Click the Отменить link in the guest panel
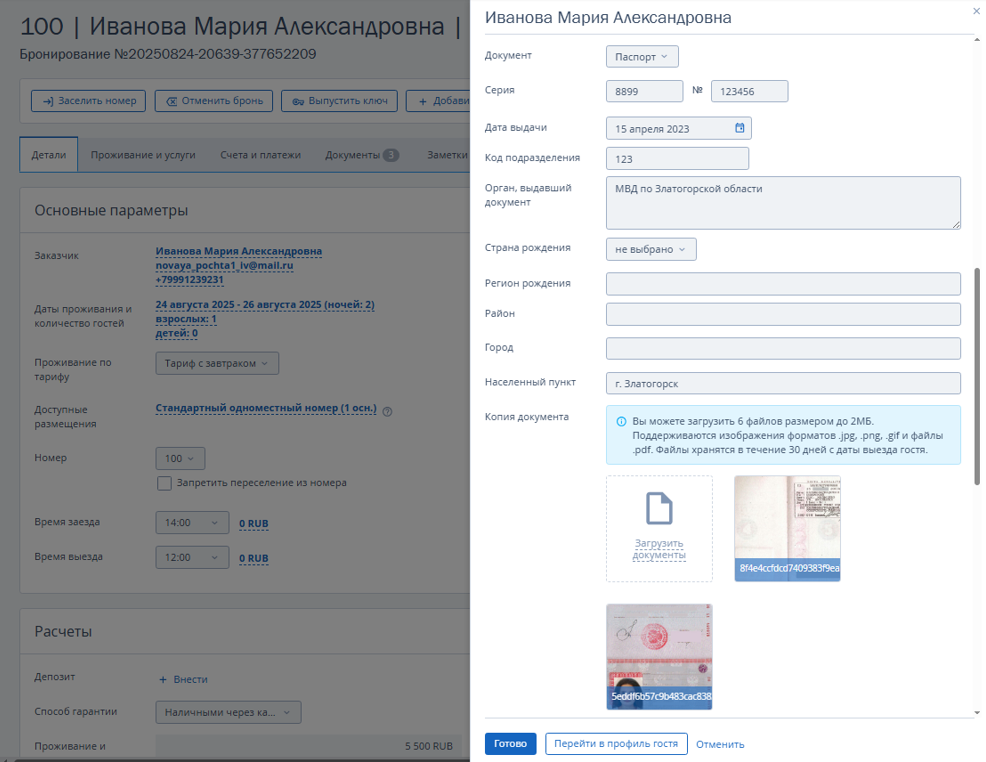The width and height of the screenshot is (986, 762). coord(720,744)
